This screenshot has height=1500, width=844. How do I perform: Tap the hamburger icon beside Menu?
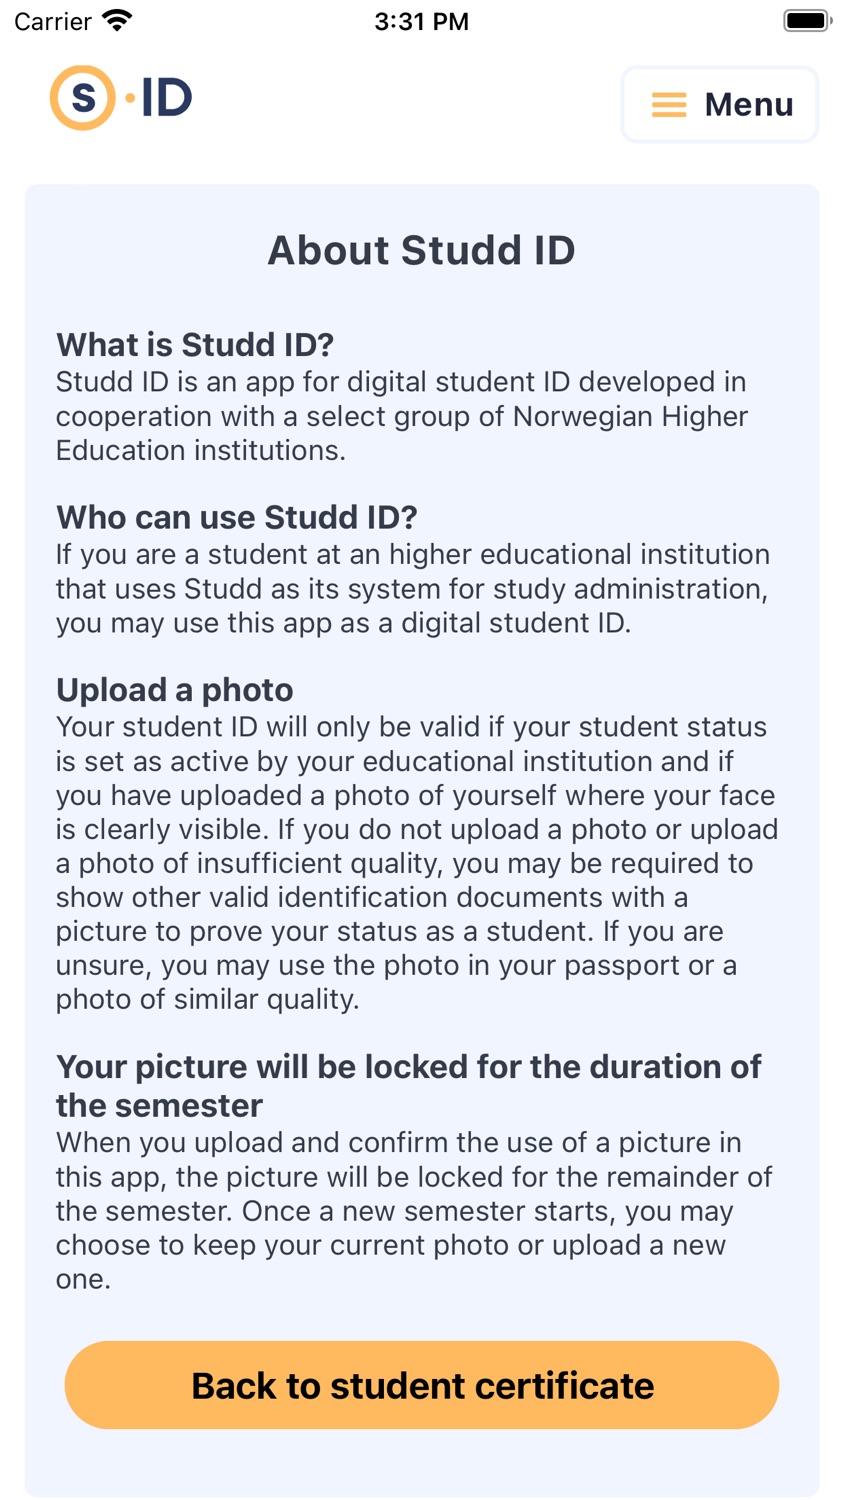669,105
